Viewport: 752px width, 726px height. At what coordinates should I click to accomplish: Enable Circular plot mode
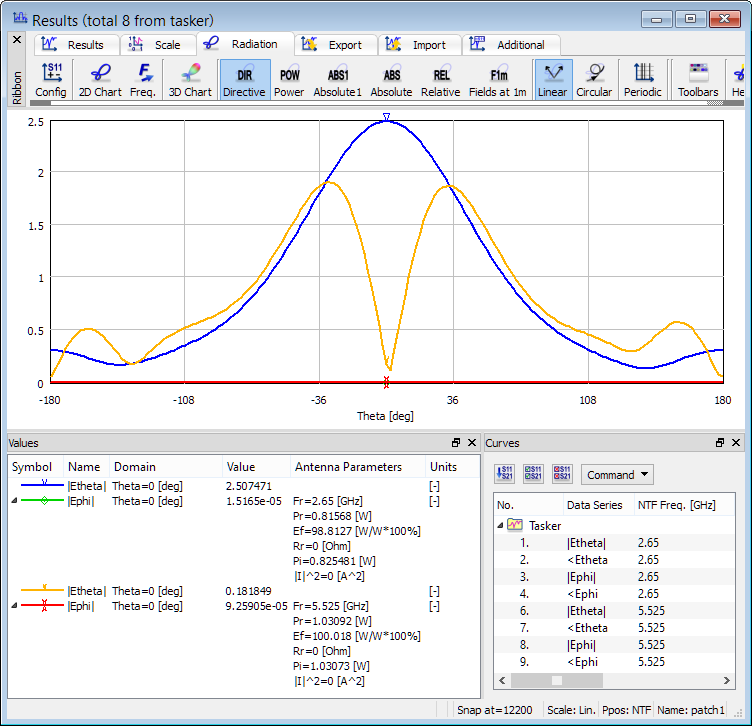point(594,79)
